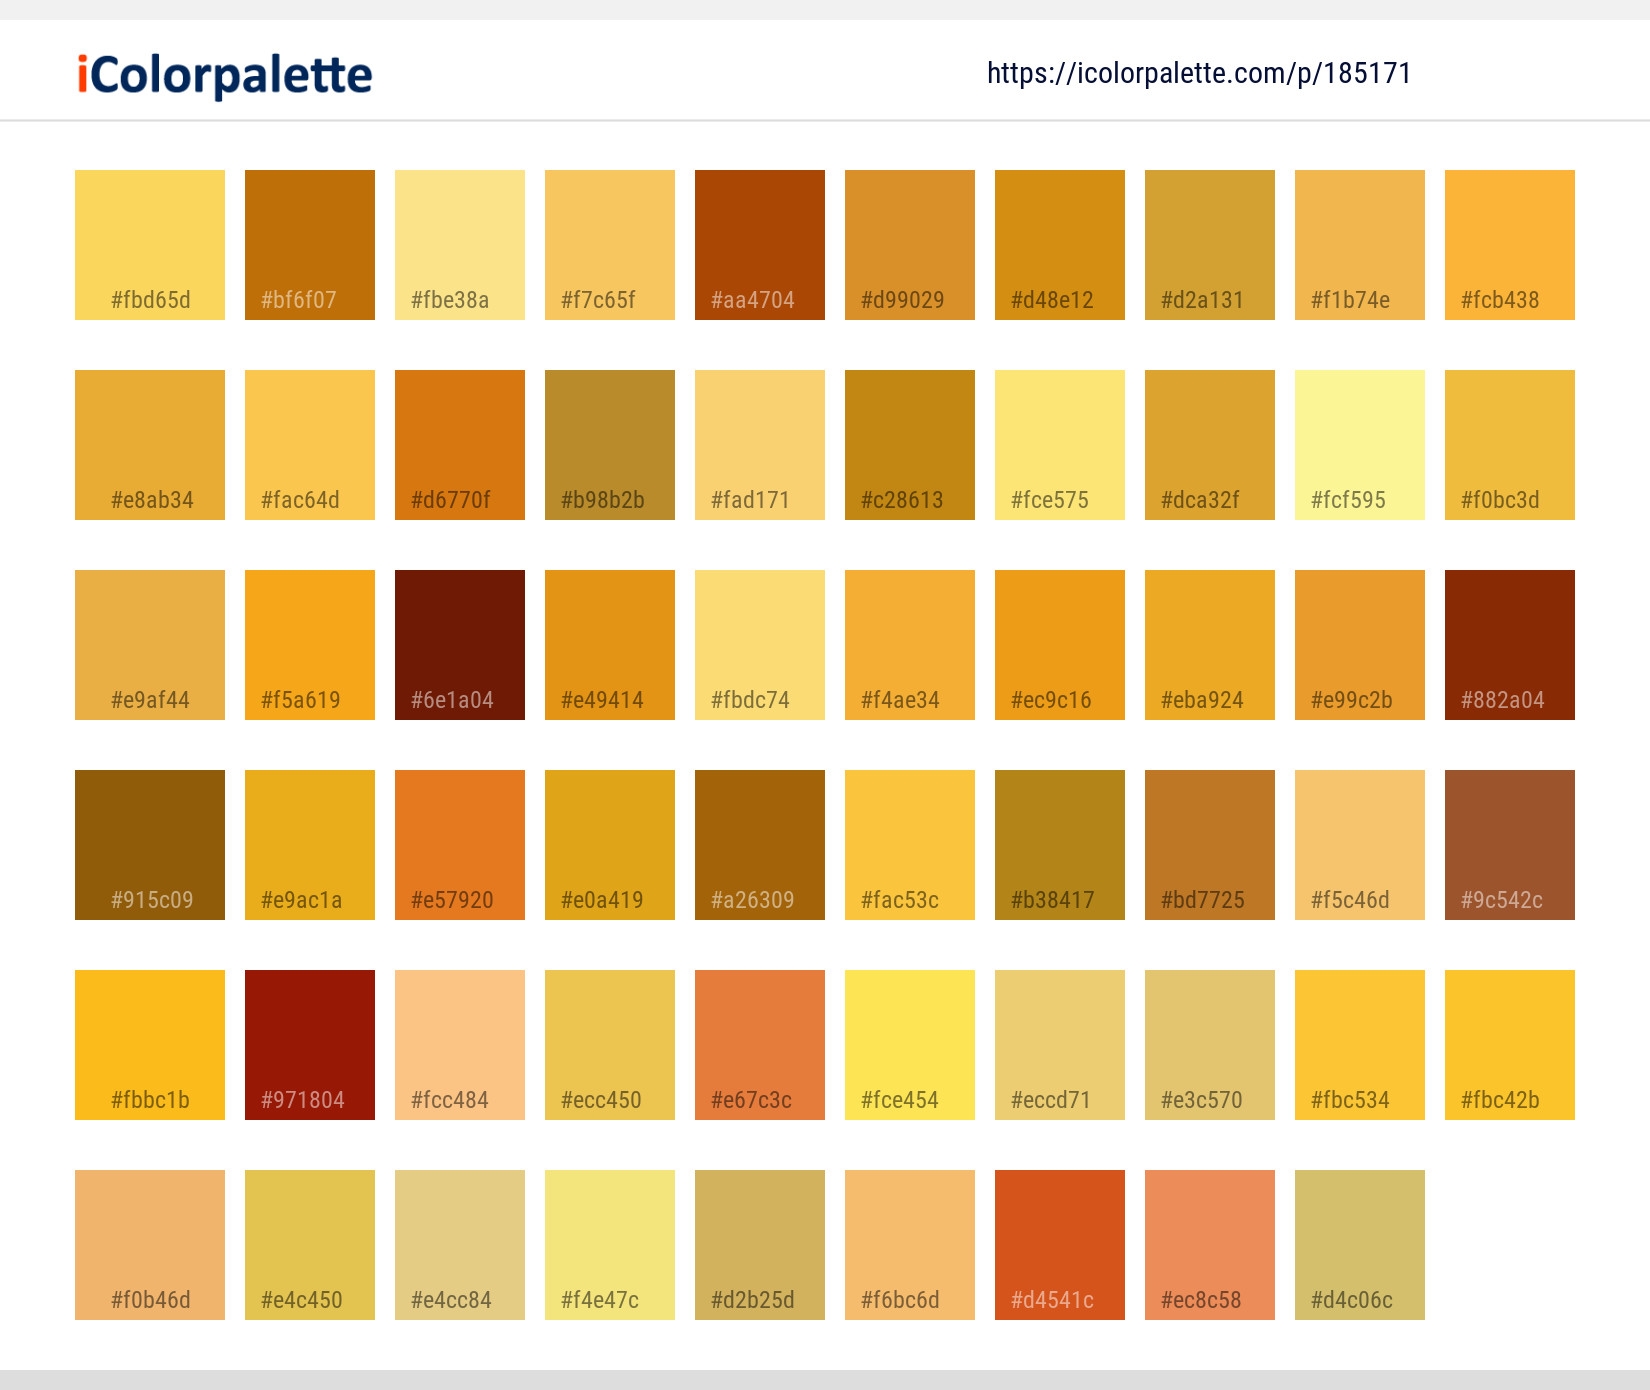1650x1390 pixels.
Task: Select the #ec8c58 salmon swatch
Action: pos(1210,1245)
